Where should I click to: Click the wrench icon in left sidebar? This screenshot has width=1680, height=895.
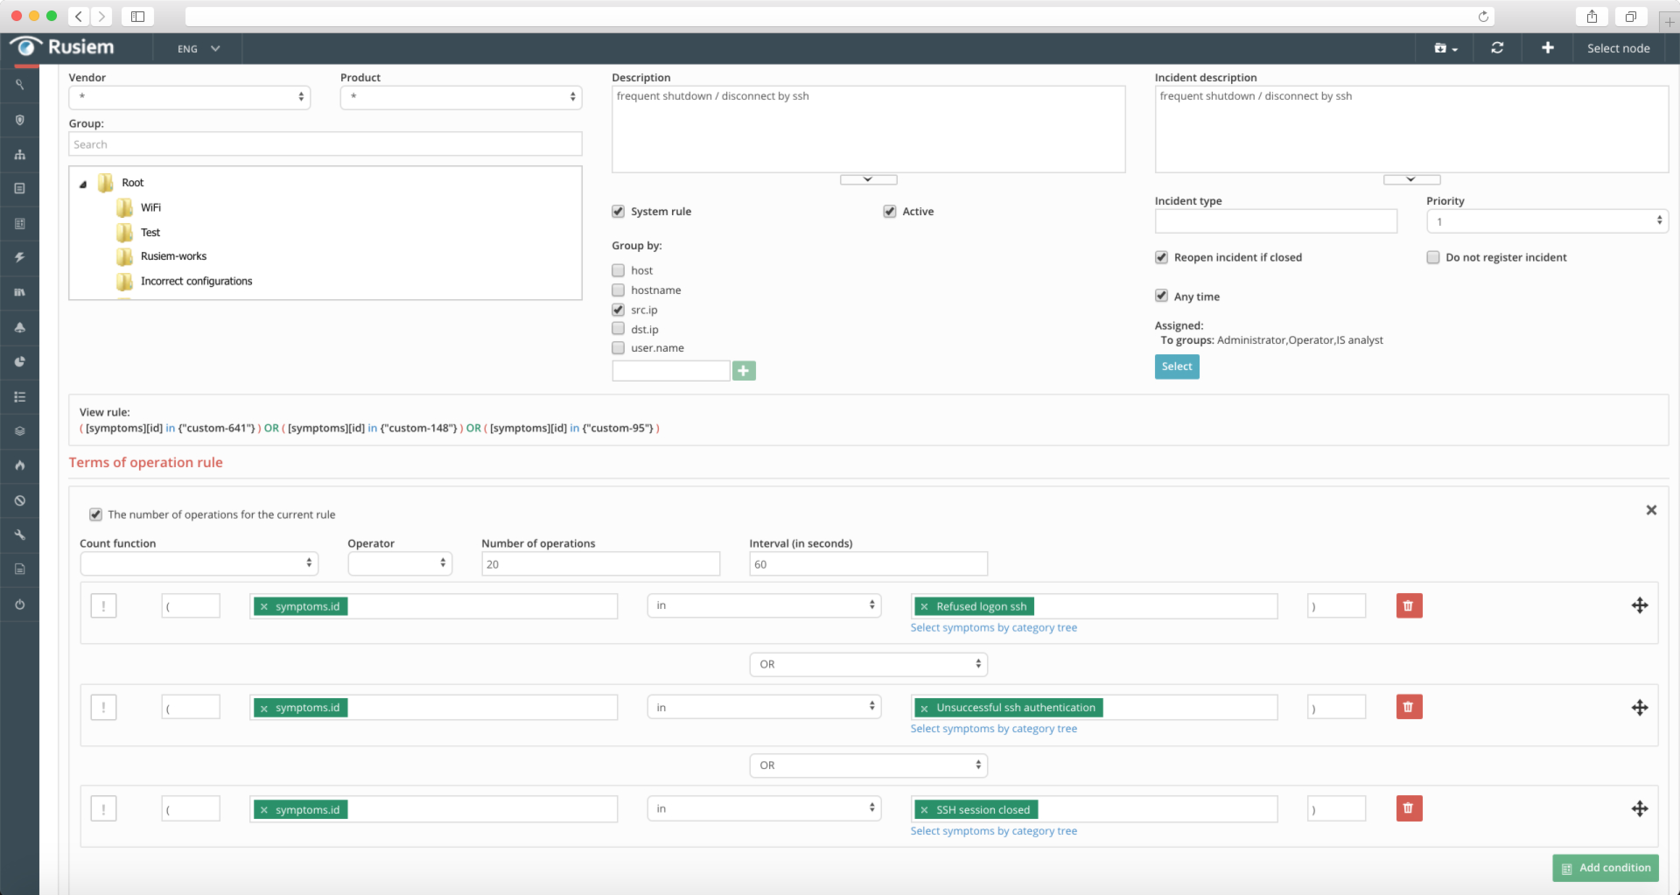tap(20, 535)
